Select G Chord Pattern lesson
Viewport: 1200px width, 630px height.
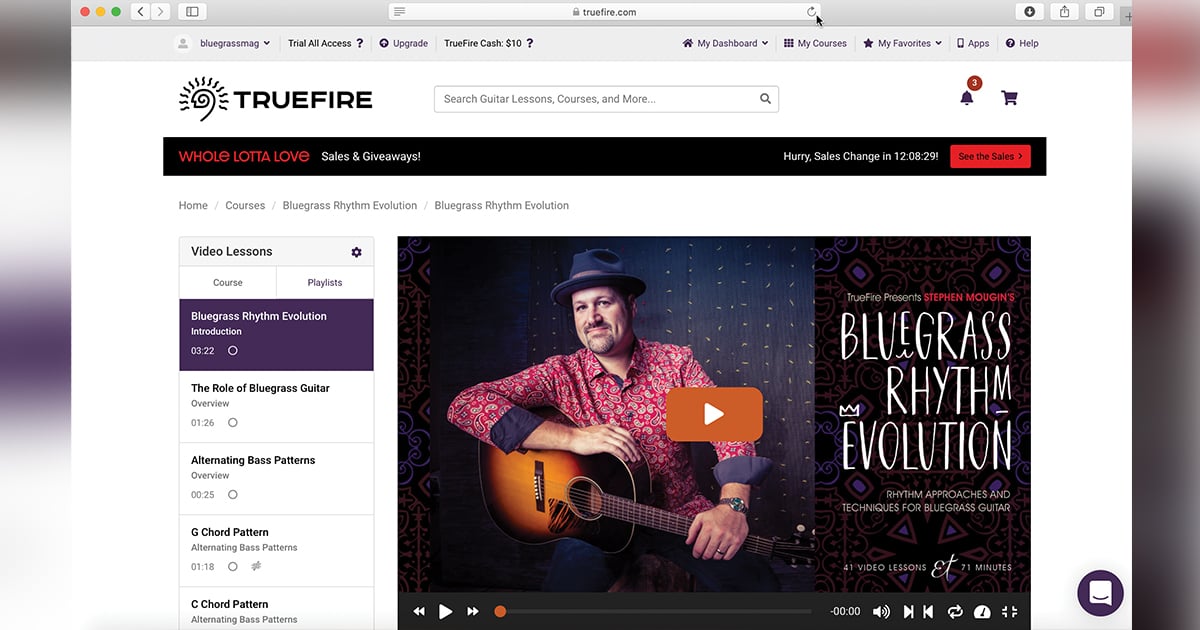tap(276, 551)
